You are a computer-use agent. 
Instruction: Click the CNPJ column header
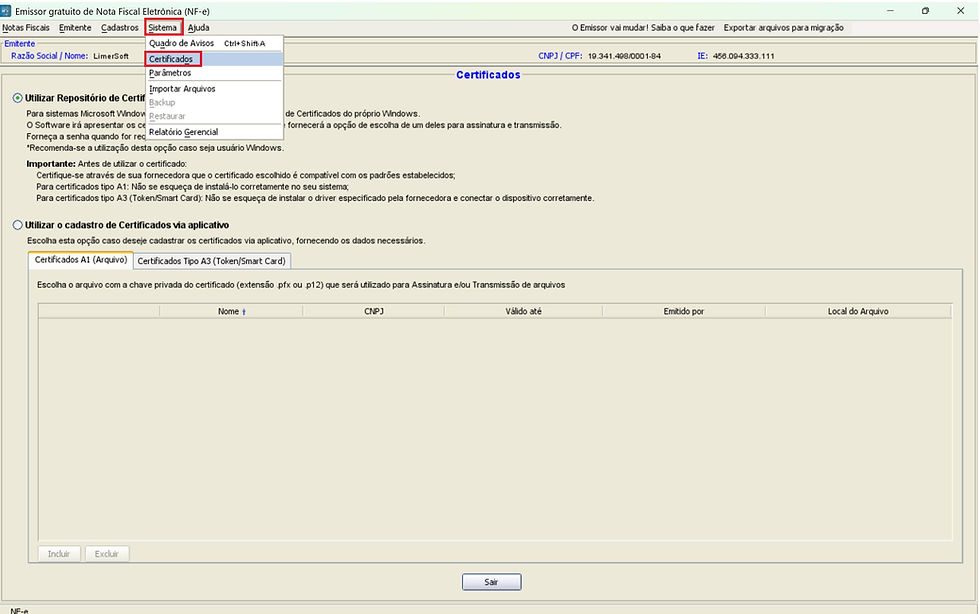pyautogui.click(x=374, y=311)
